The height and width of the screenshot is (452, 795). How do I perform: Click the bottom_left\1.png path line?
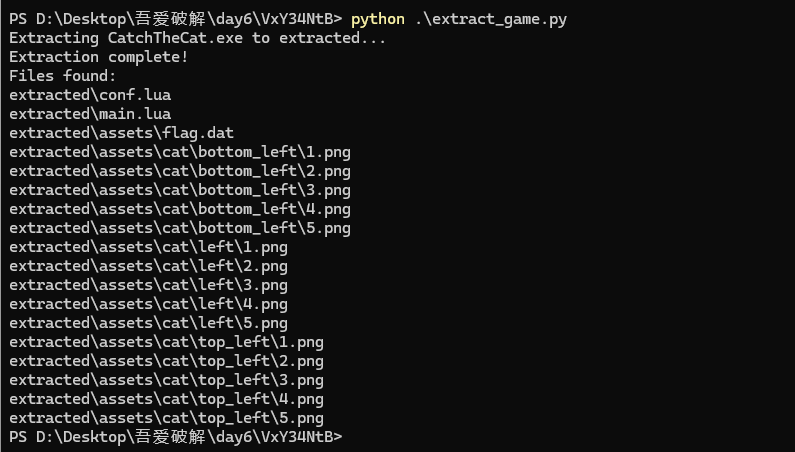click(180, 152)
